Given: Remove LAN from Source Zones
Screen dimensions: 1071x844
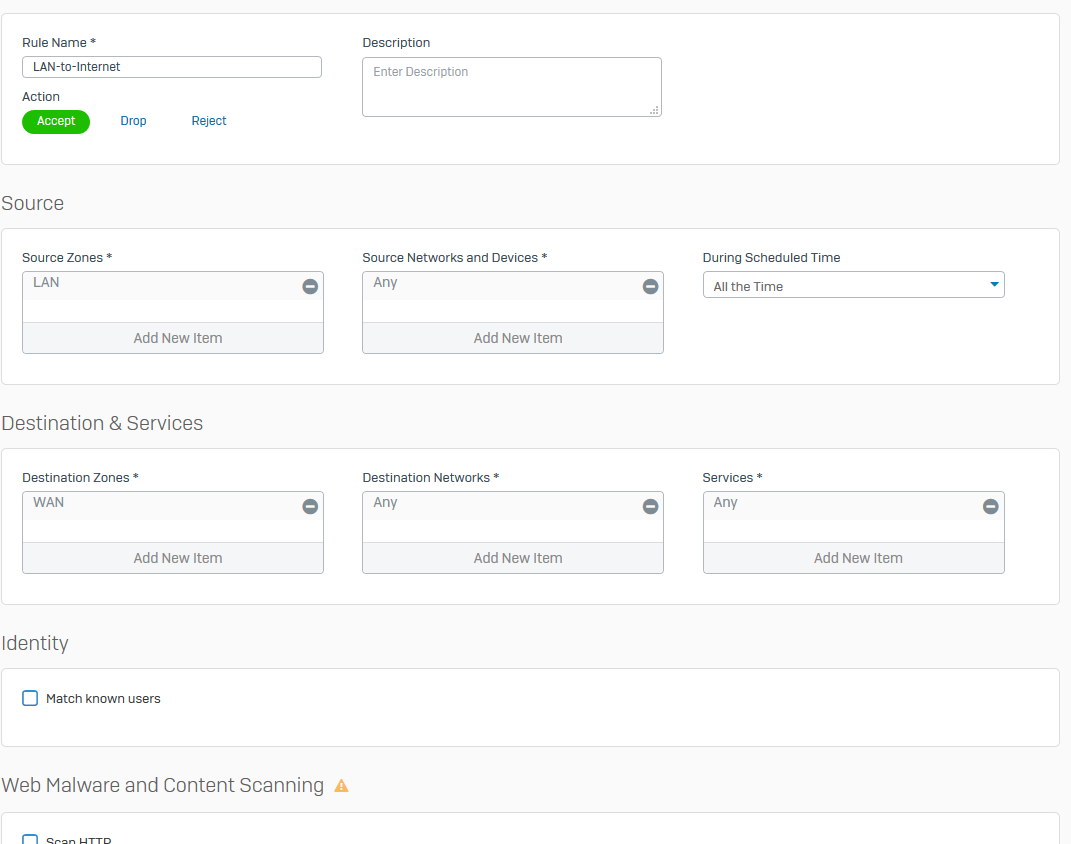Looking at the screenshot, I should [x=310, y=287].
